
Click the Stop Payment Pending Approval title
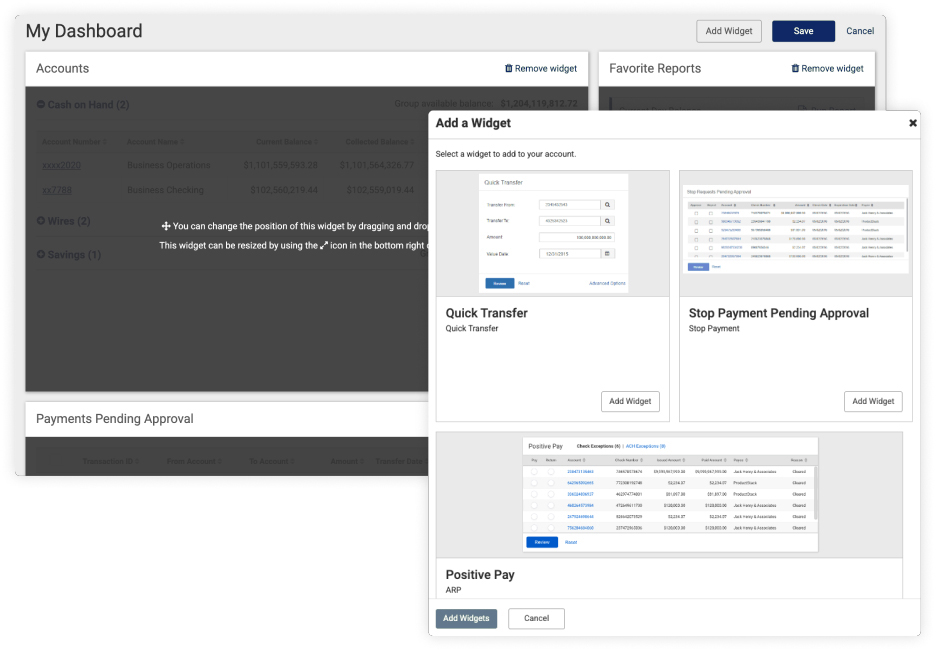(x=778, y=313)
